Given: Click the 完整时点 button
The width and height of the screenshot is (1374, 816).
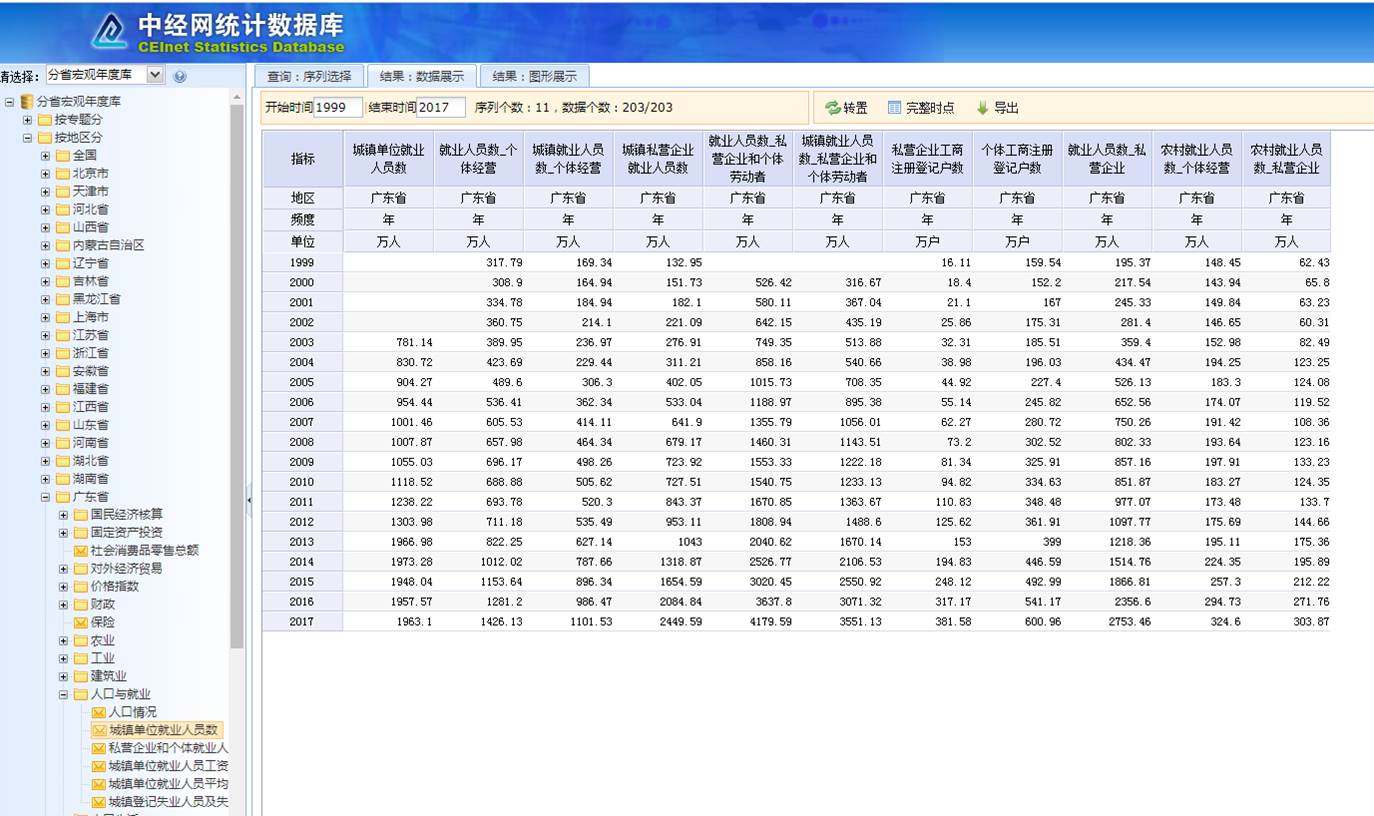Looking at the screenshot, I should 920,108.
